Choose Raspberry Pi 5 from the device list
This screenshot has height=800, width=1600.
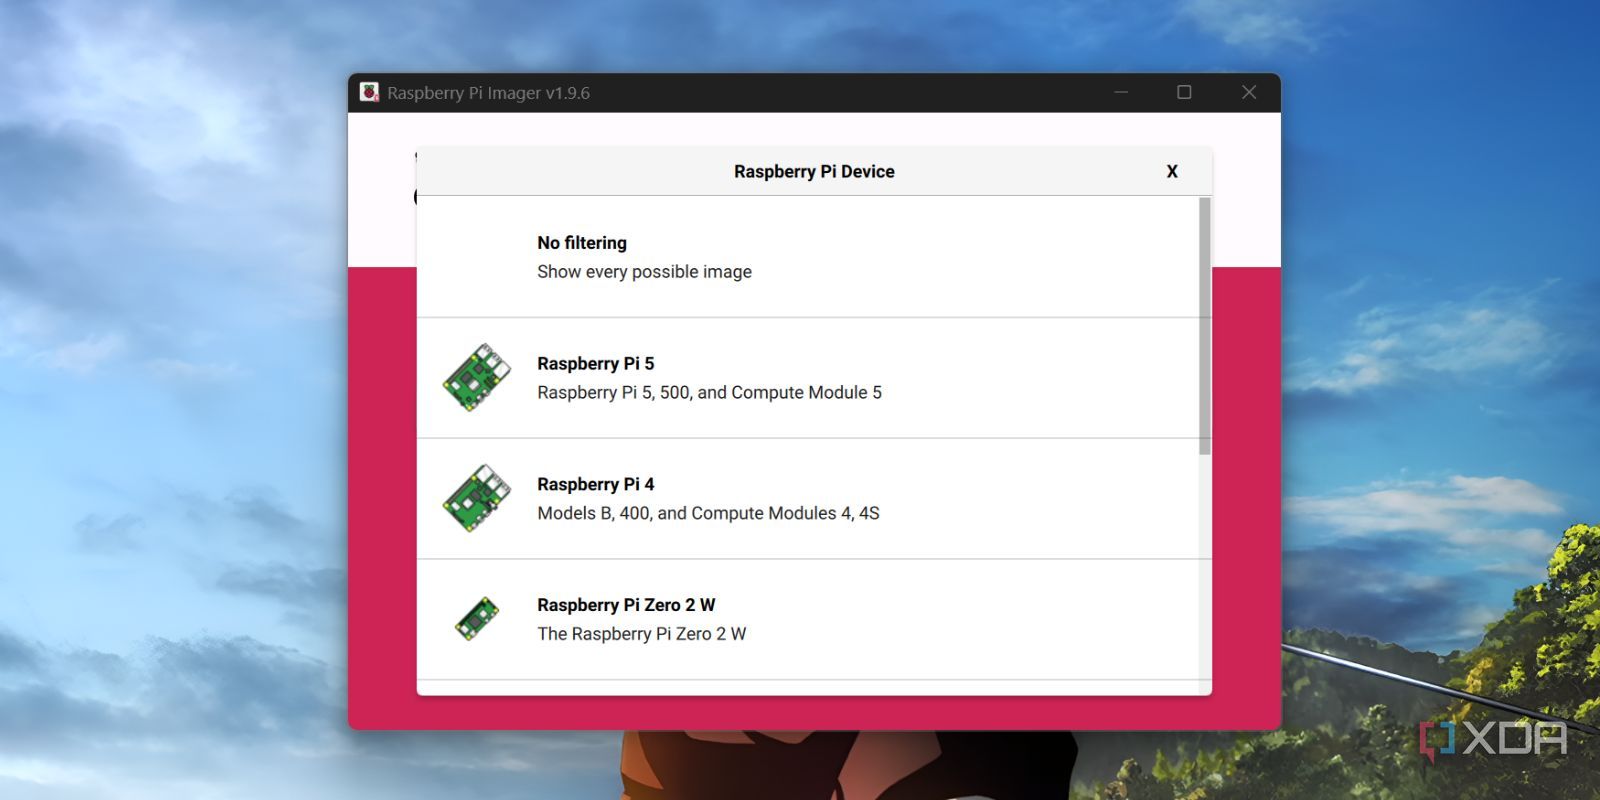pyautogui.click(x=808, y=378)
